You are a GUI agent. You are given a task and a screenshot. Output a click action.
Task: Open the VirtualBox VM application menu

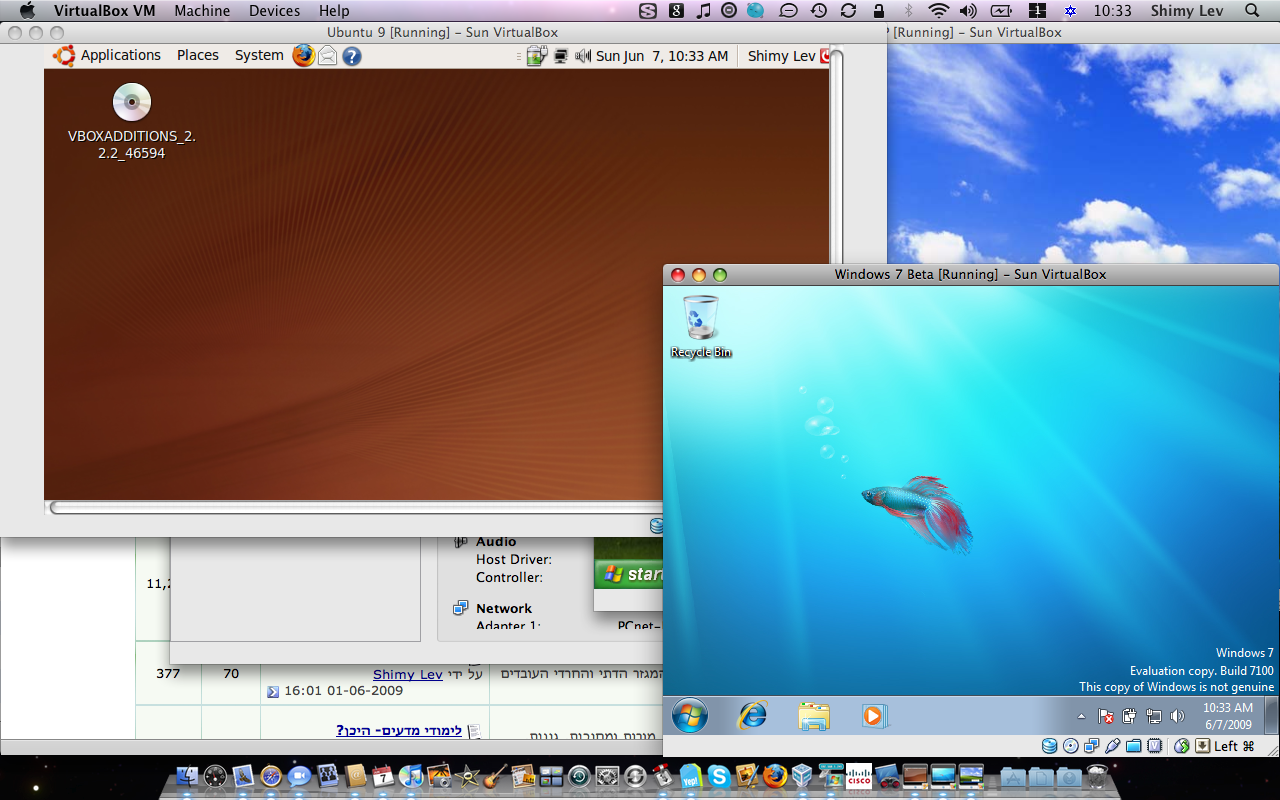(x=105, y=11)
